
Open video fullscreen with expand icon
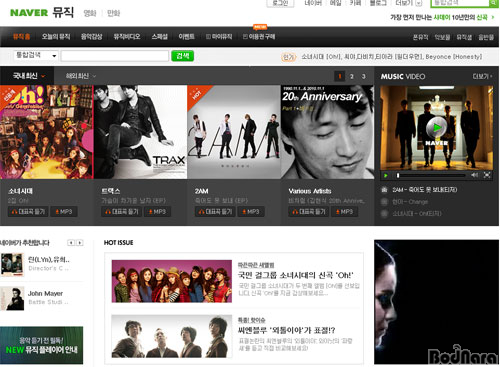(487, 175)
